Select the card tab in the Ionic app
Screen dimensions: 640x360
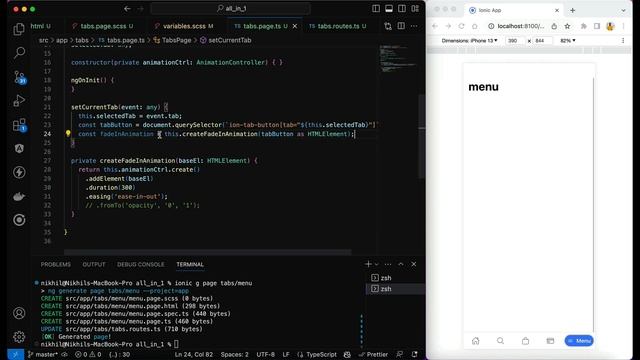click(x=550, y=341)
